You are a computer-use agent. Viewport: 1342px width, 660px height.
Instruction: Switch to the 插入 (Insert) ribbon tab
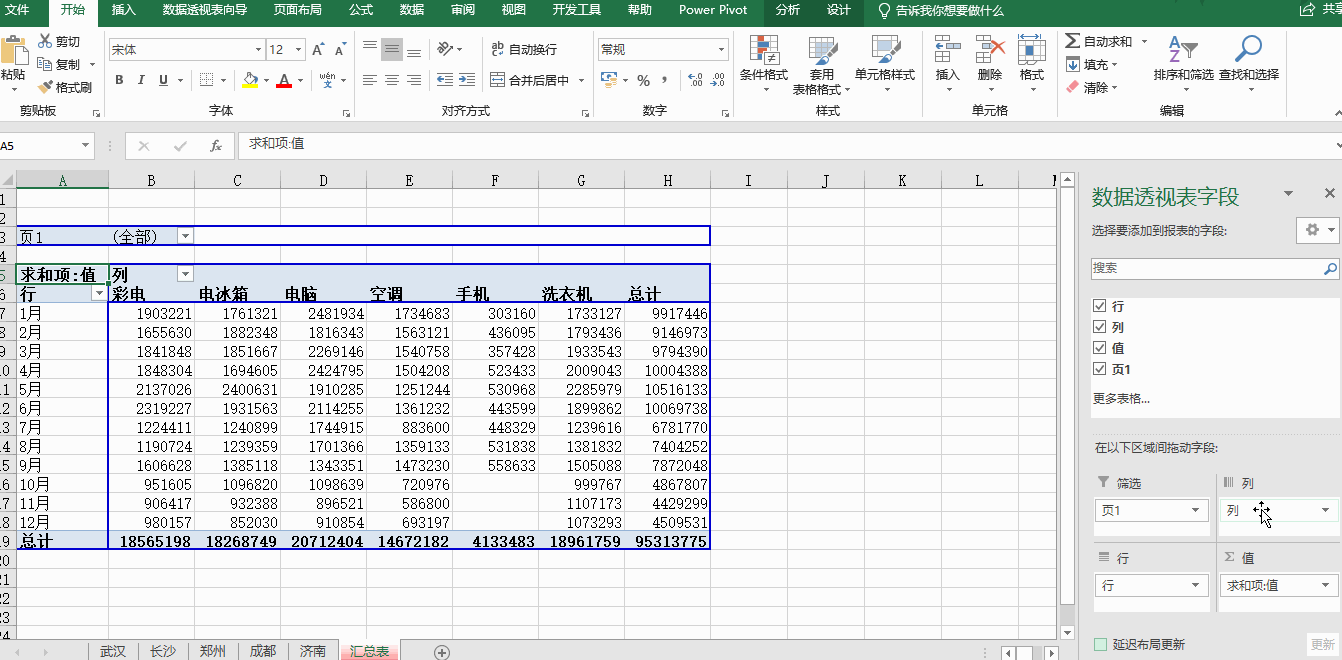click(x=124, y=10)
